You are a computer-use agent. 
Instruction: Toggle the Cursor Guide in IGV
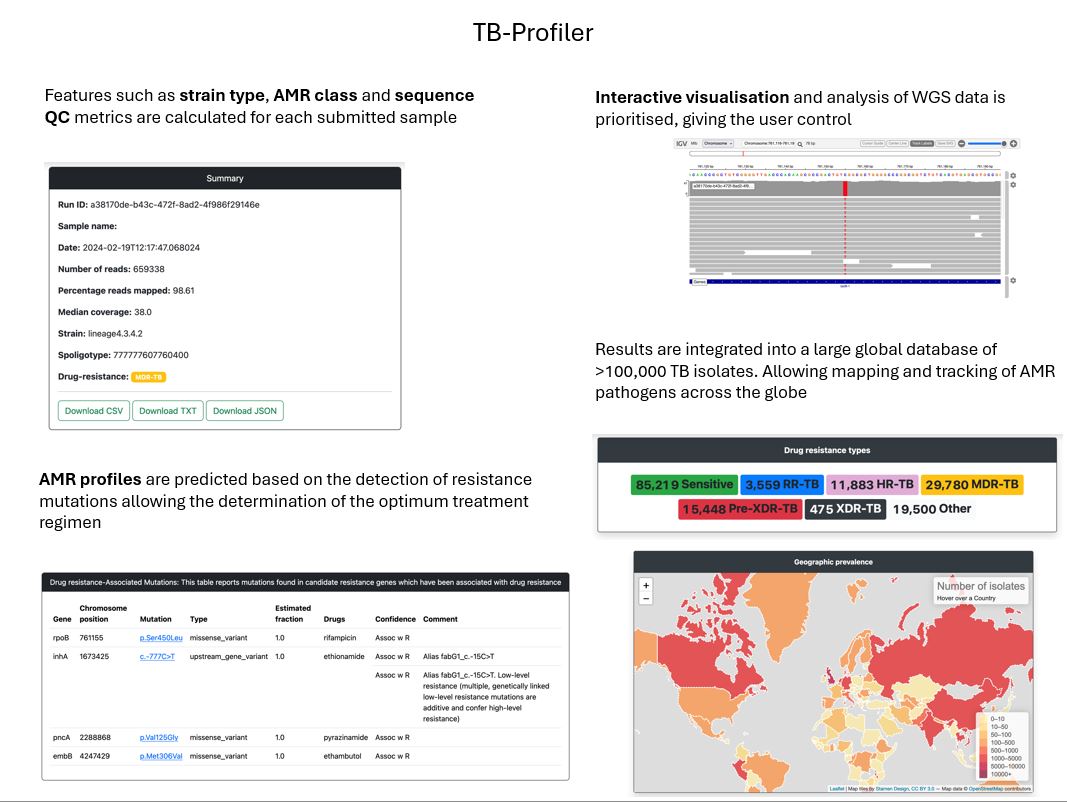point(872,144)
